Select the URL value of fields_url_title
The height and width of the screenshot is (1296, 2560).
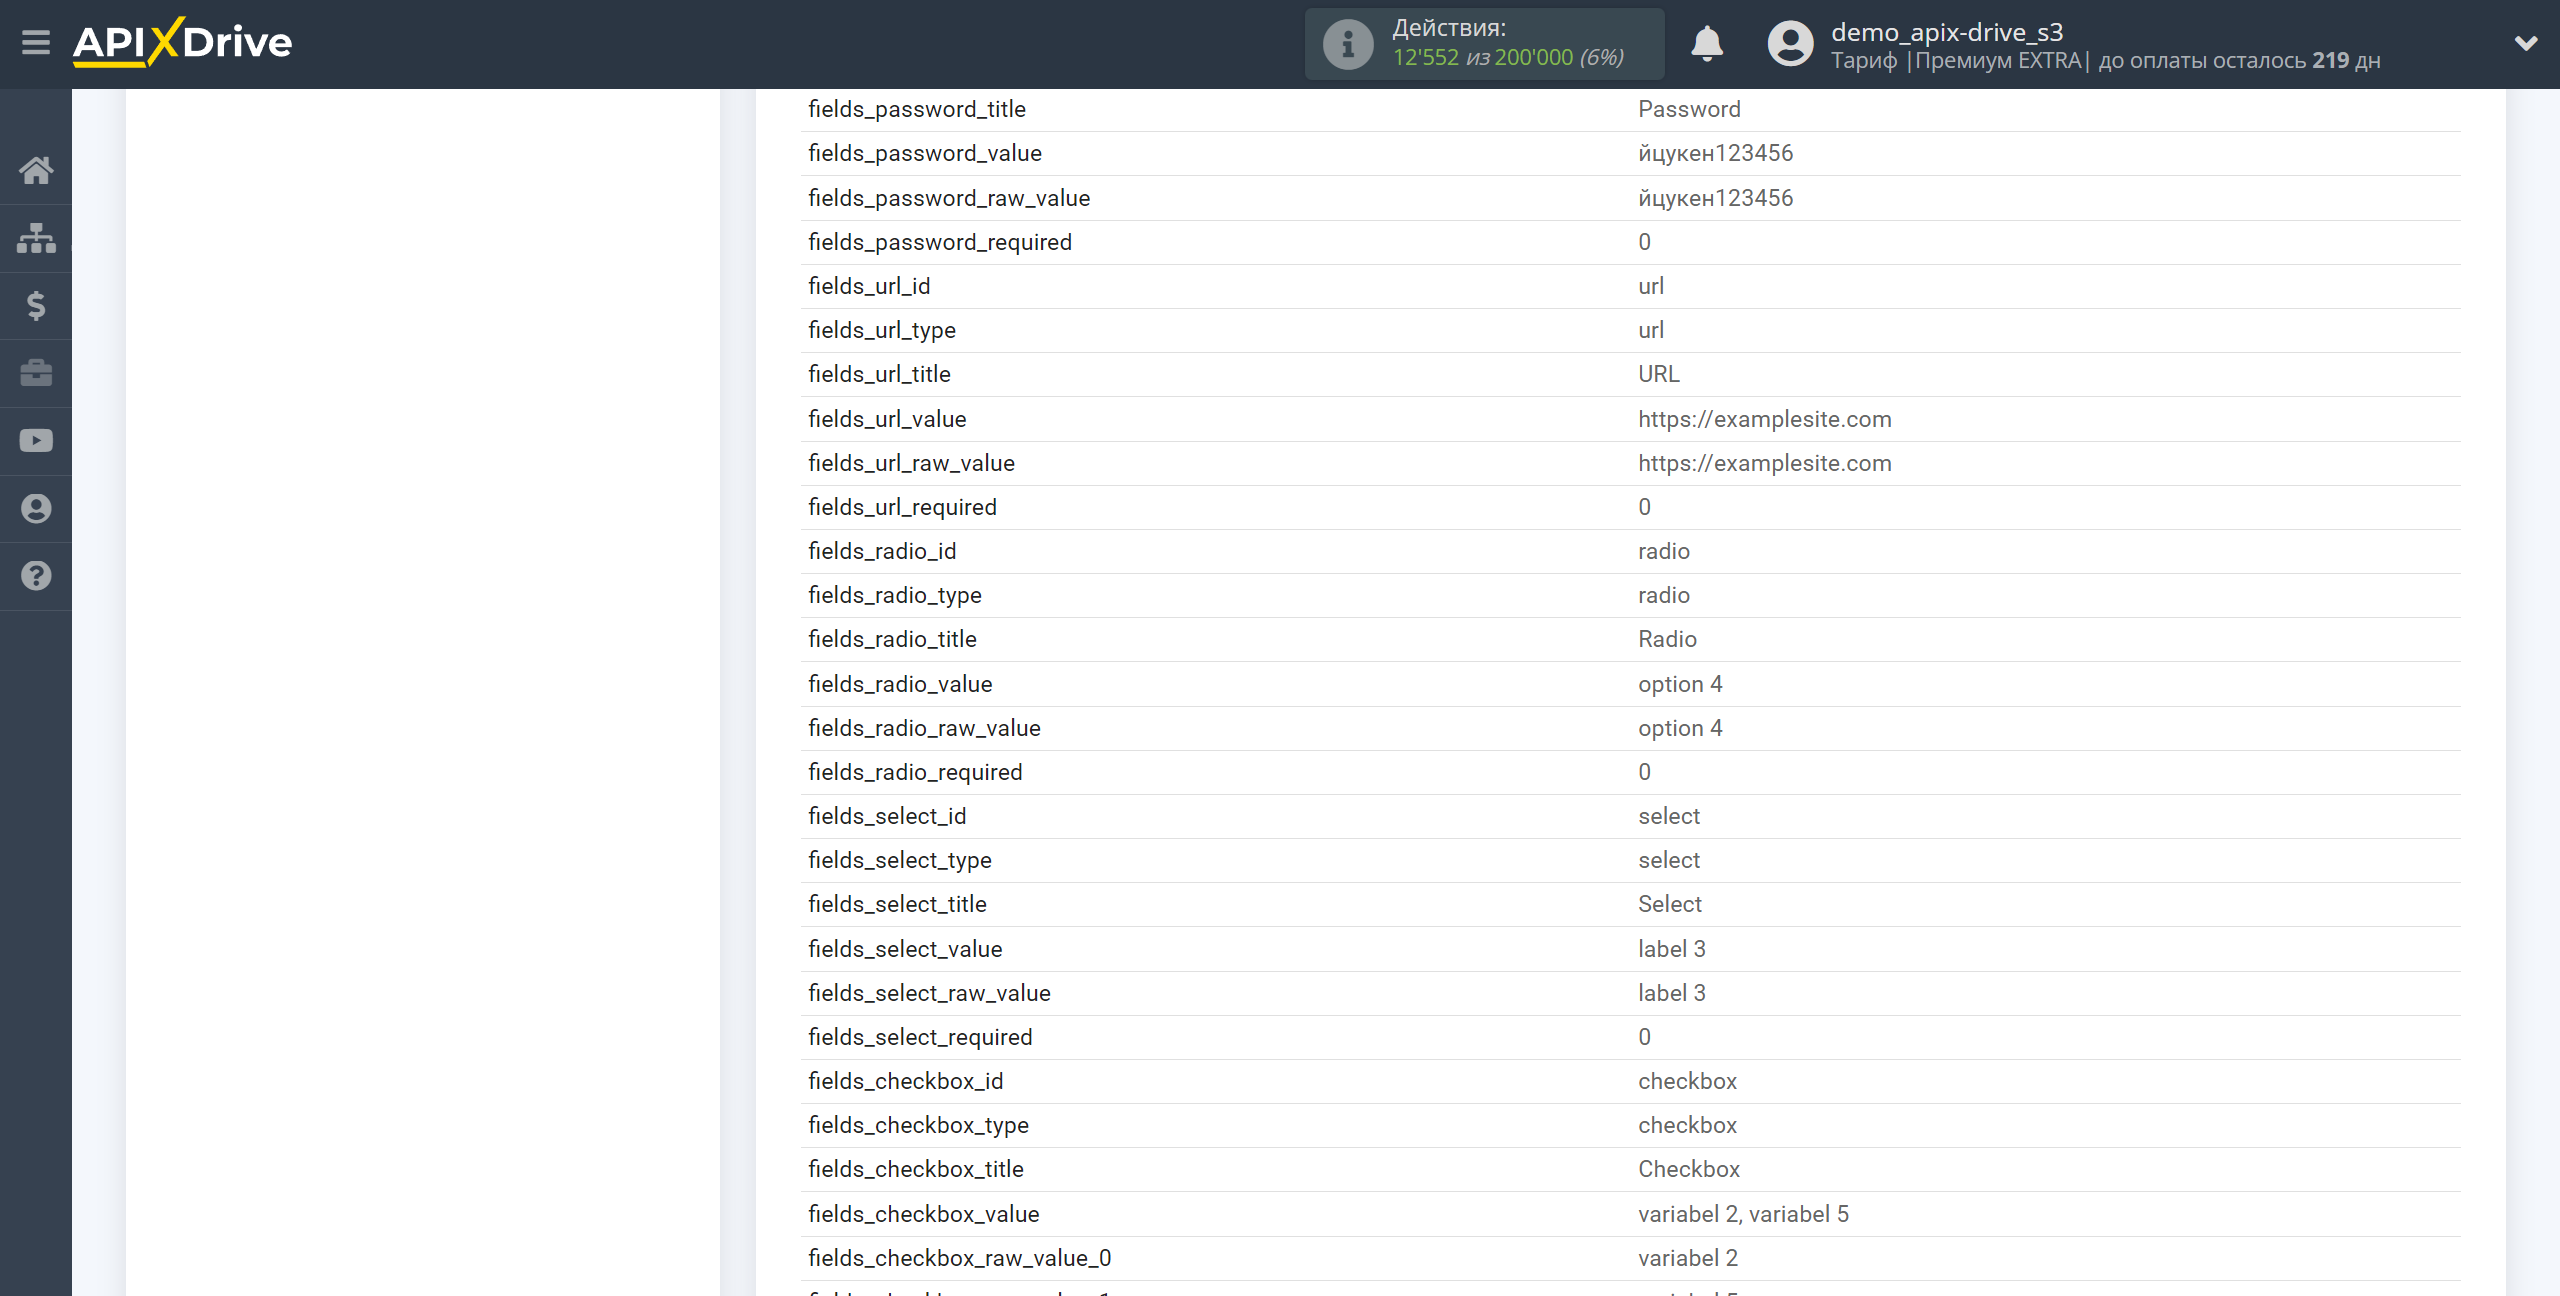[1659, 374]
